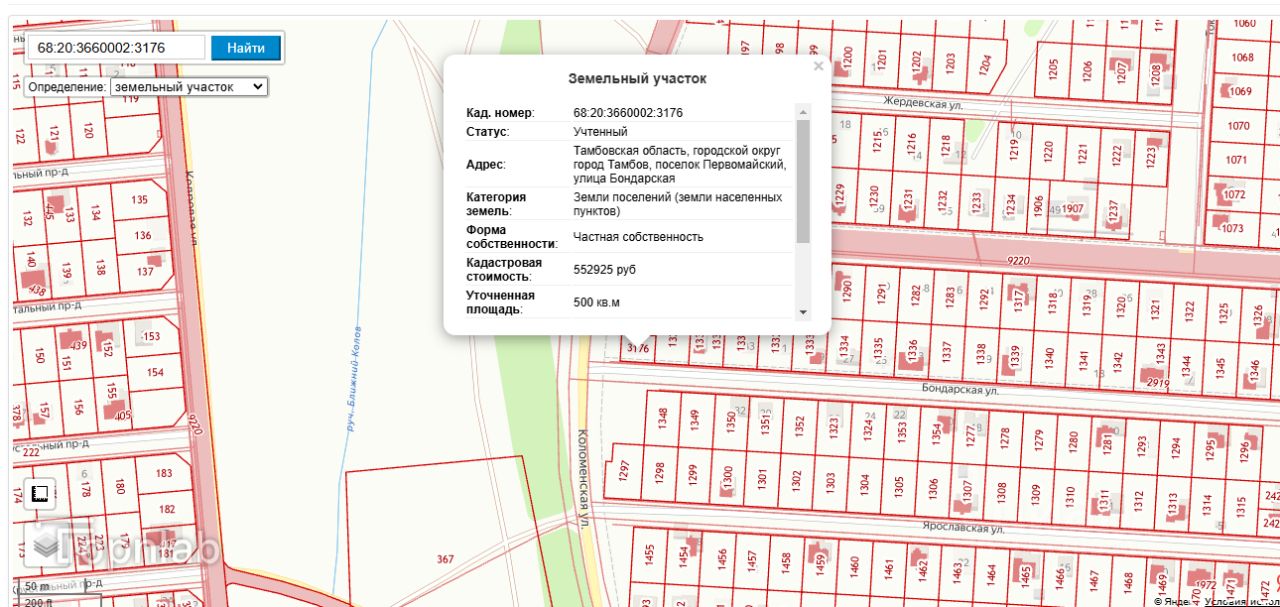
Task: Click the Коломенская ул. street label
Action: pos(584,478)
